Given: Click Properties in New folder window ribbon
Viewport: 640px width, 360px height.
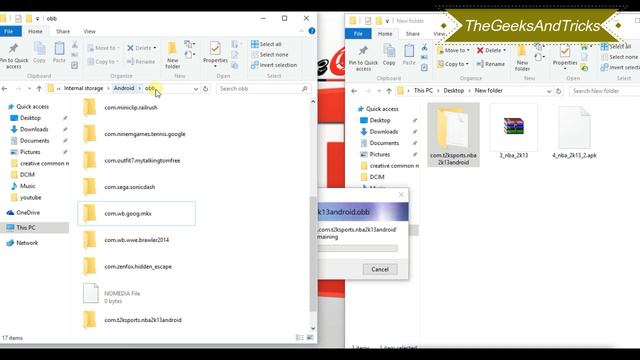Looking at the screenshot, I should pos(565,56).
